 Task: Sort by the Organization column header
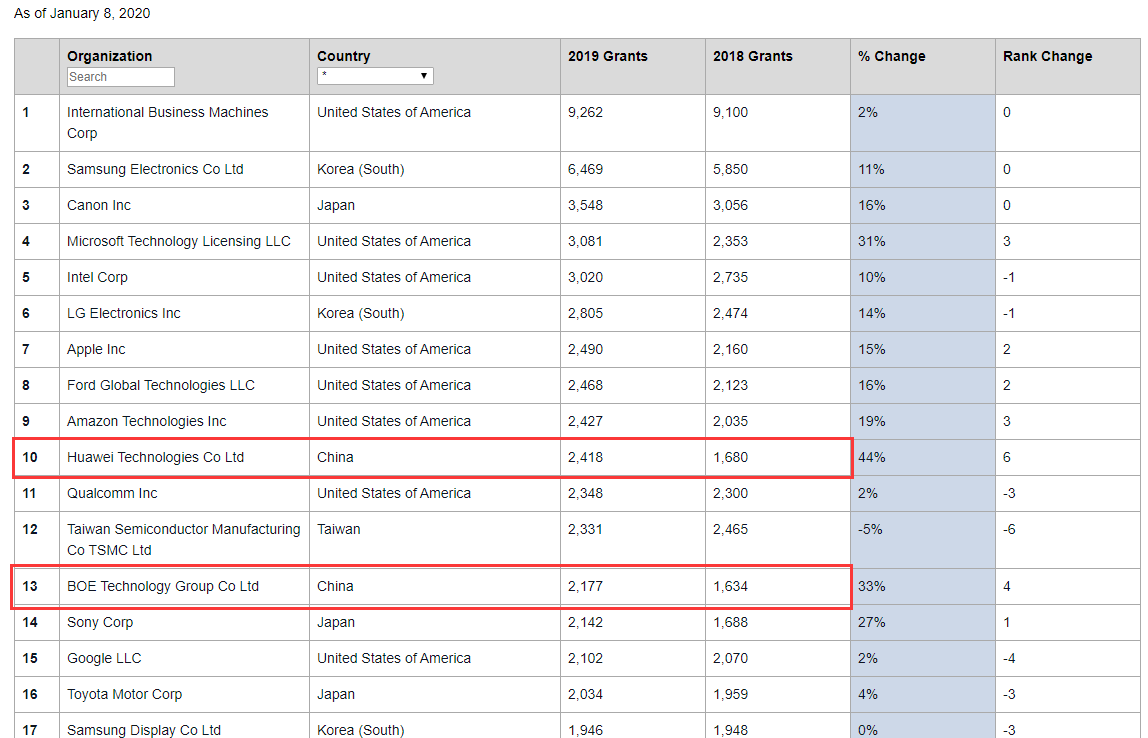pos(110,56)
